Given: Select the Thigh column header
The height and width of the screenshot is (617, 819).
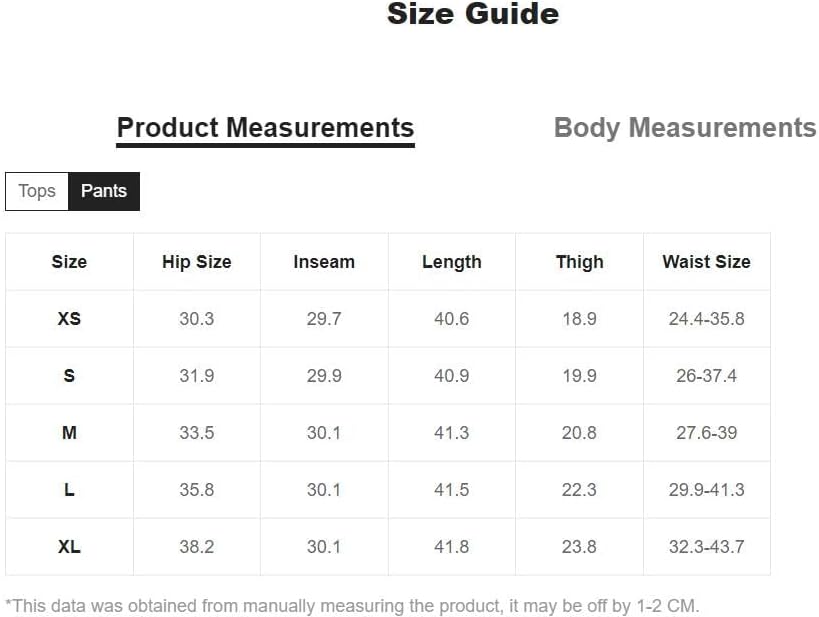Looking at the screenshot, I should point(579,262).
